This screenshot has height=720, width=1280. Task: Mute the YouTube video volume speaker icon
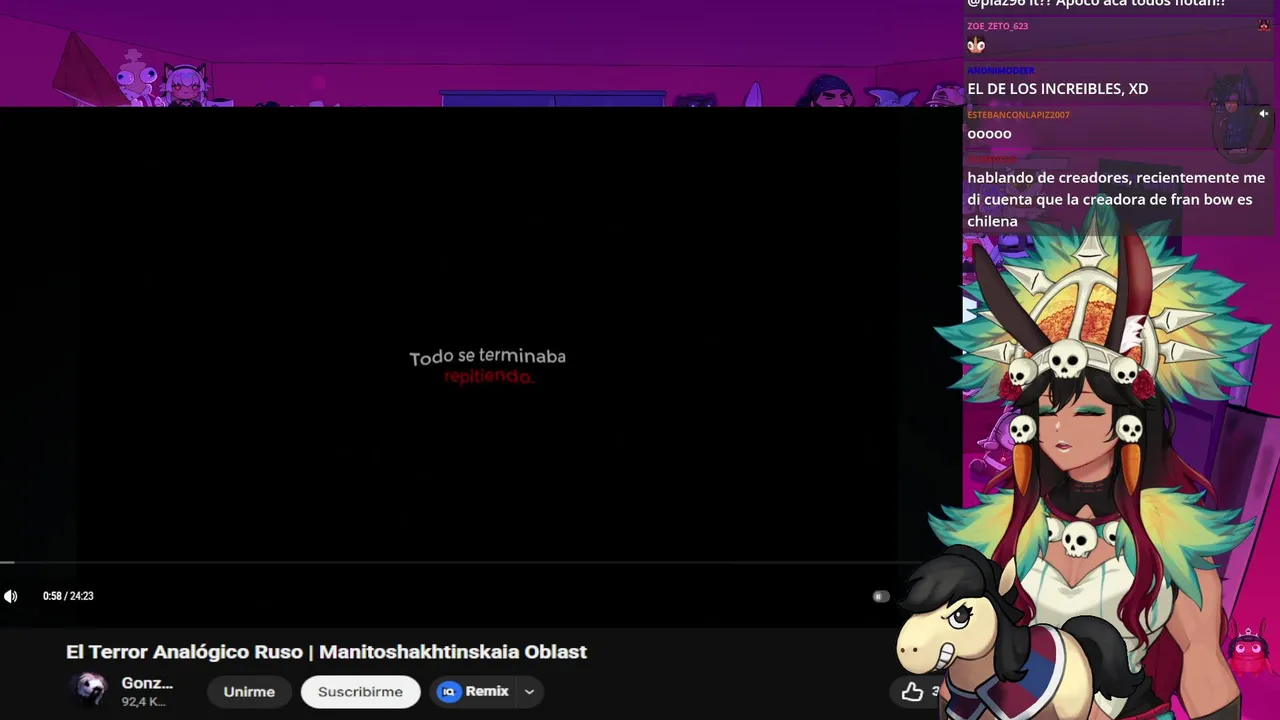tap(11, 596)
